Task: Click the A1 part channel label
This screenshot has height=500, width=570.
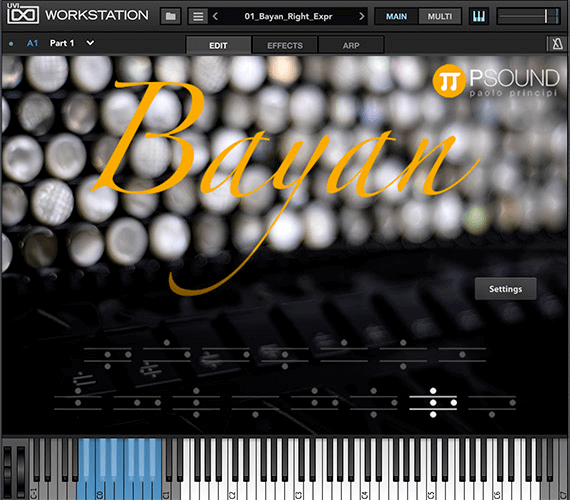Action: (x=32, y=43)
